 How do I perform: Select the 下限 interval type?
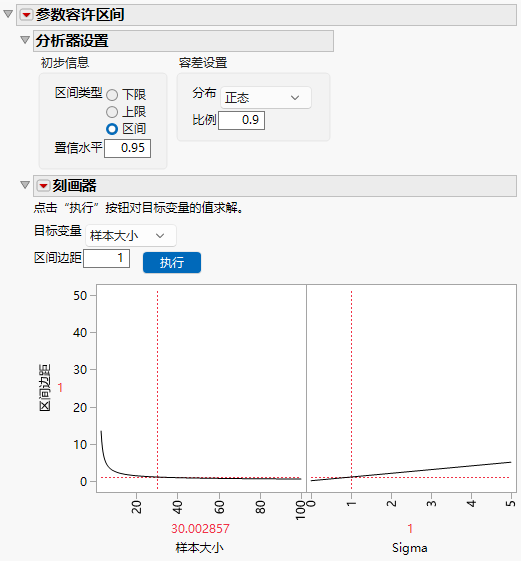(112, 95)
